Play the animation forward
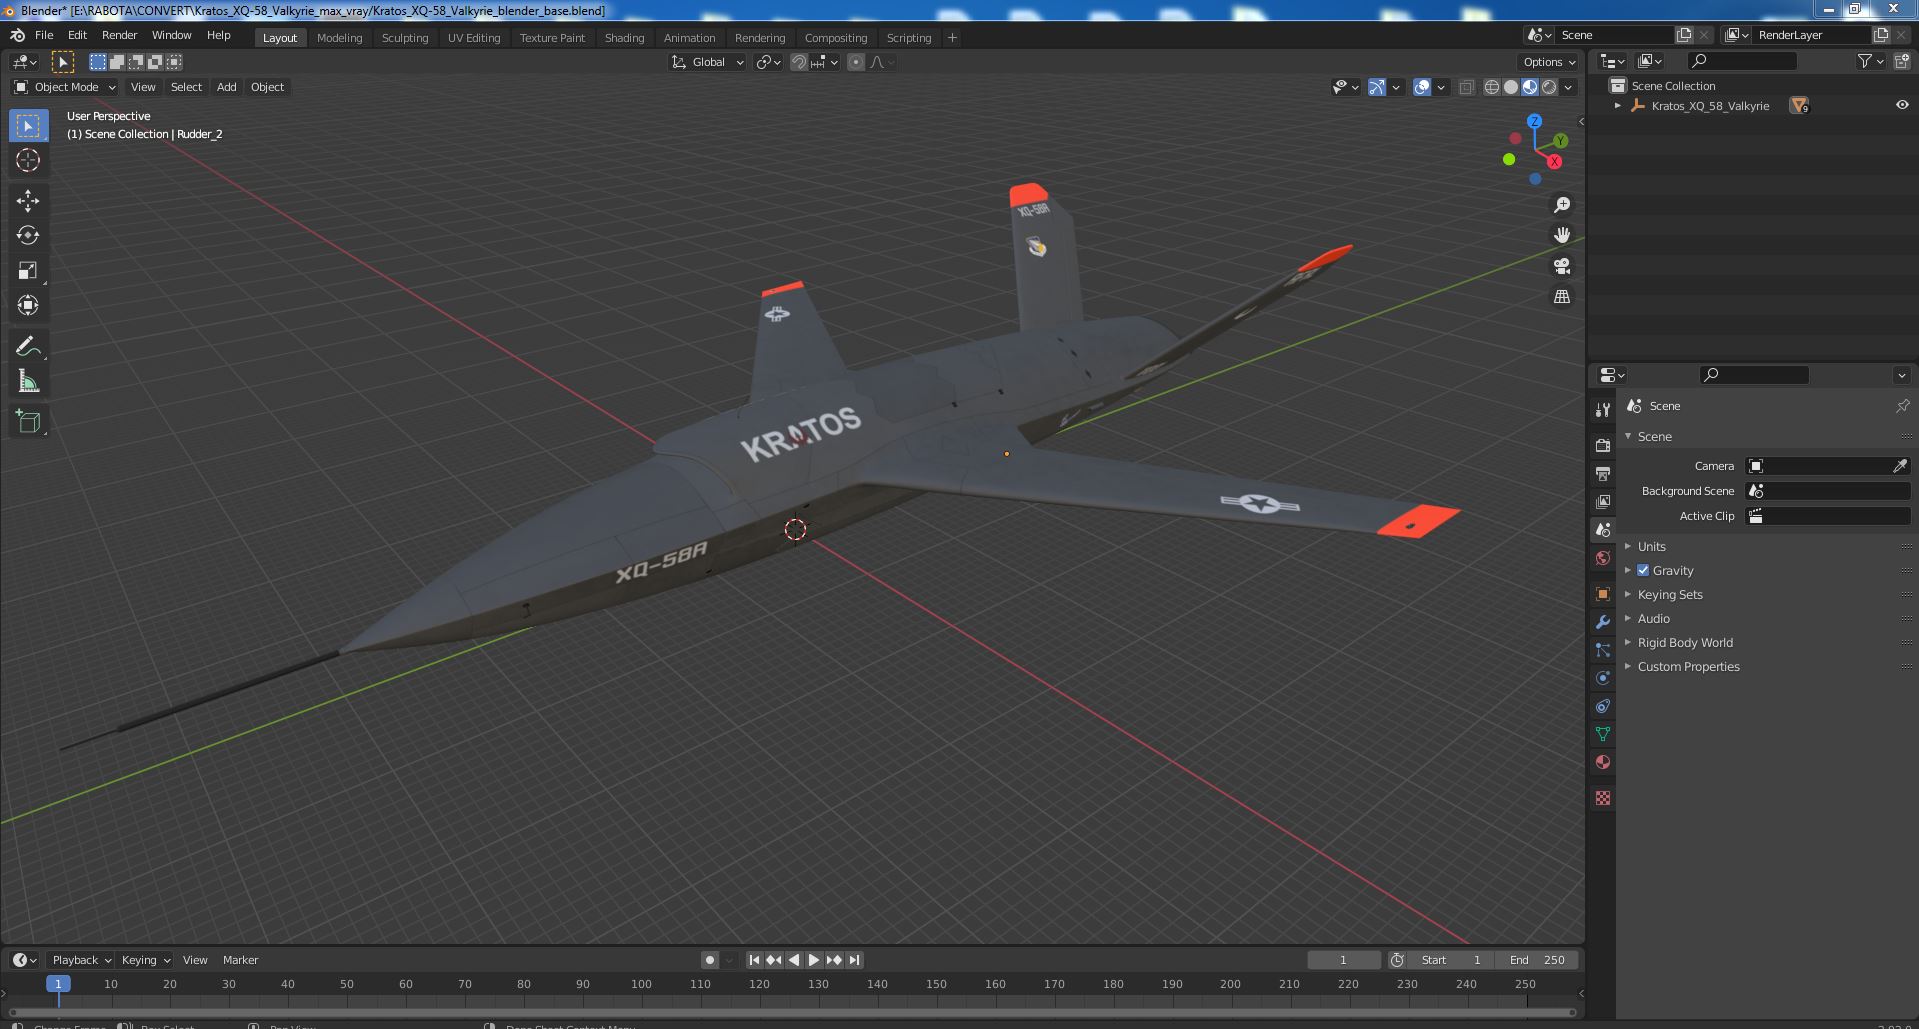This screenshot has width=1919, height=1029. coord(814,960)
